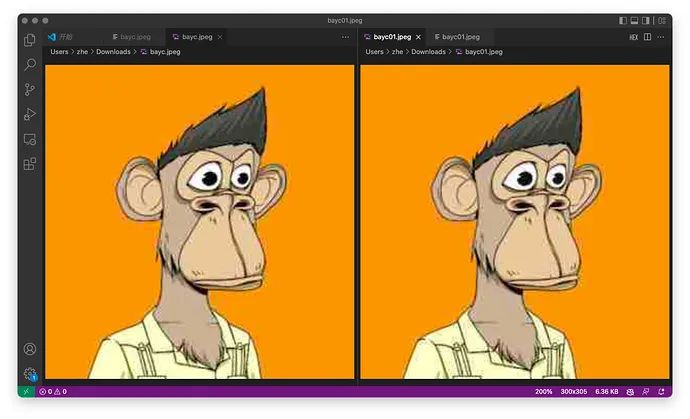
Task: Toggle primary side bar layout icon
Action: [623, 20]
